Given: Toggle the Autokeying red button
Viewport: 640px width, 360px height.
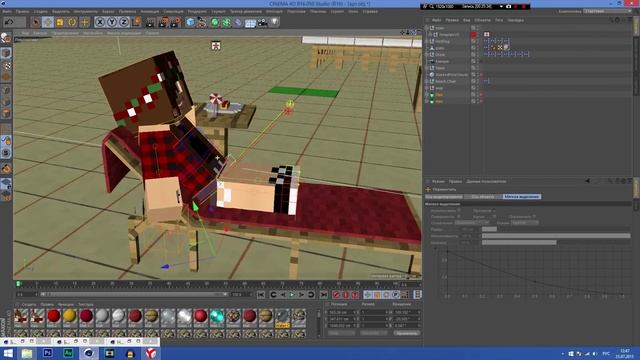Looking at the screenshot, I should pos(346,294).
